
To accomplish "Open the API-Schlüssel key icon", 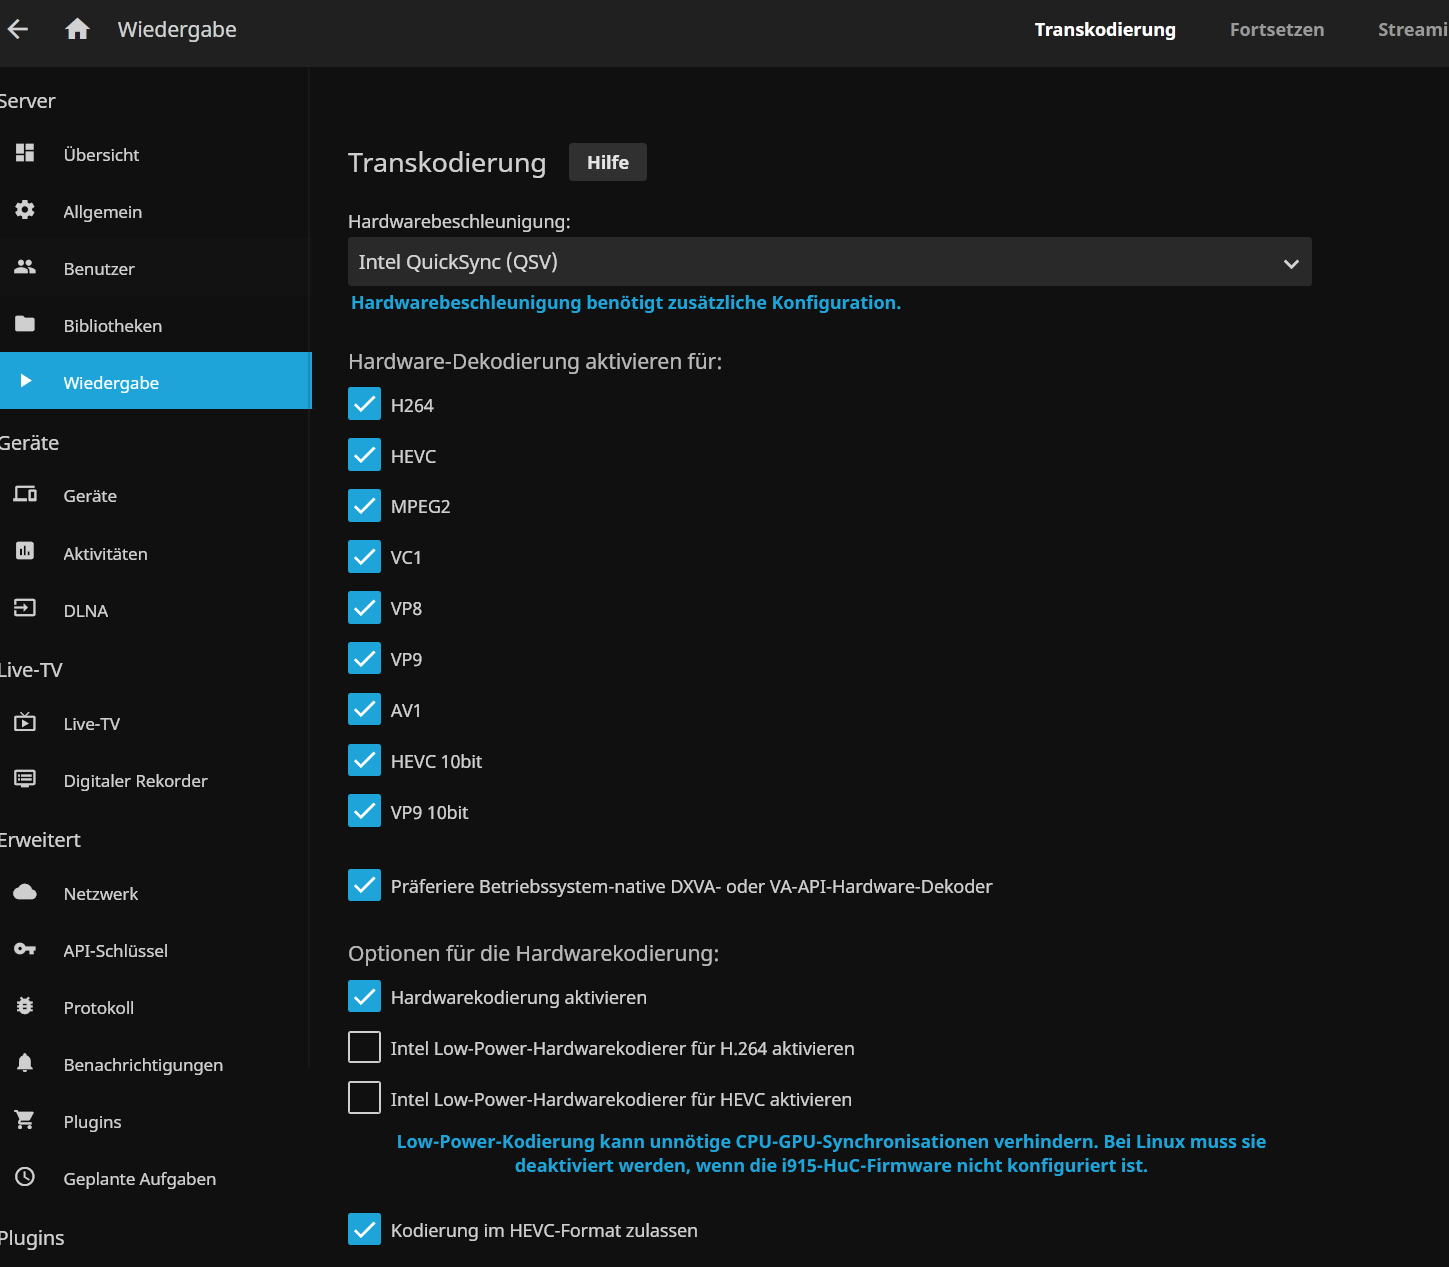I will coord(25,949).
